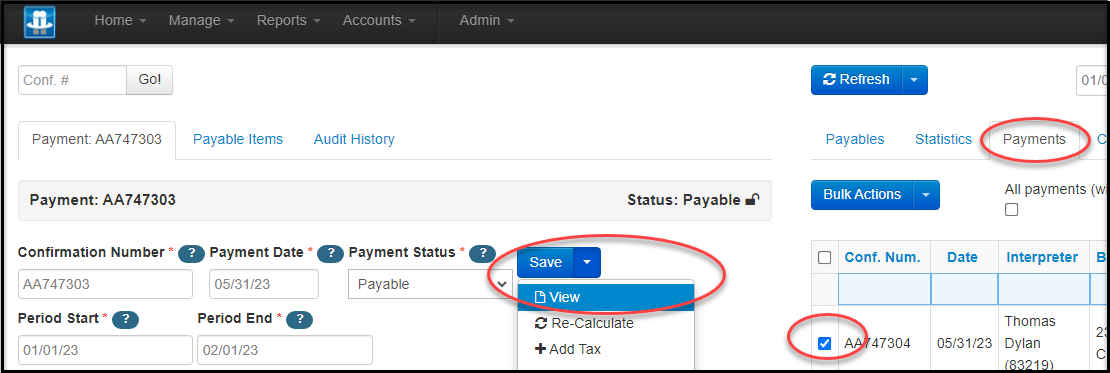Choose View from the Save menu
Viewport: 1110px width, 373px height.
(x=605, y=297)
